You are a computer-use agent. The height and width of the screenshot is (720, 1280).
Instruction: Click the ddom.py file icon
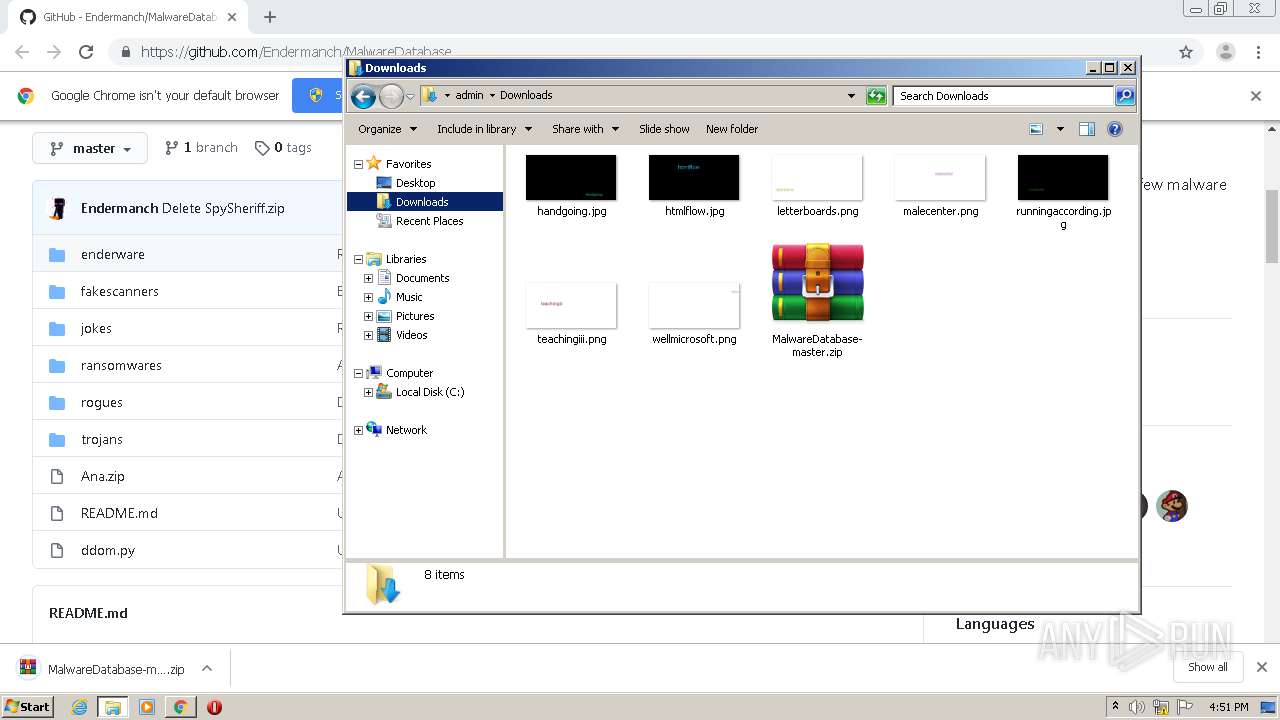(x=57, y=550)
